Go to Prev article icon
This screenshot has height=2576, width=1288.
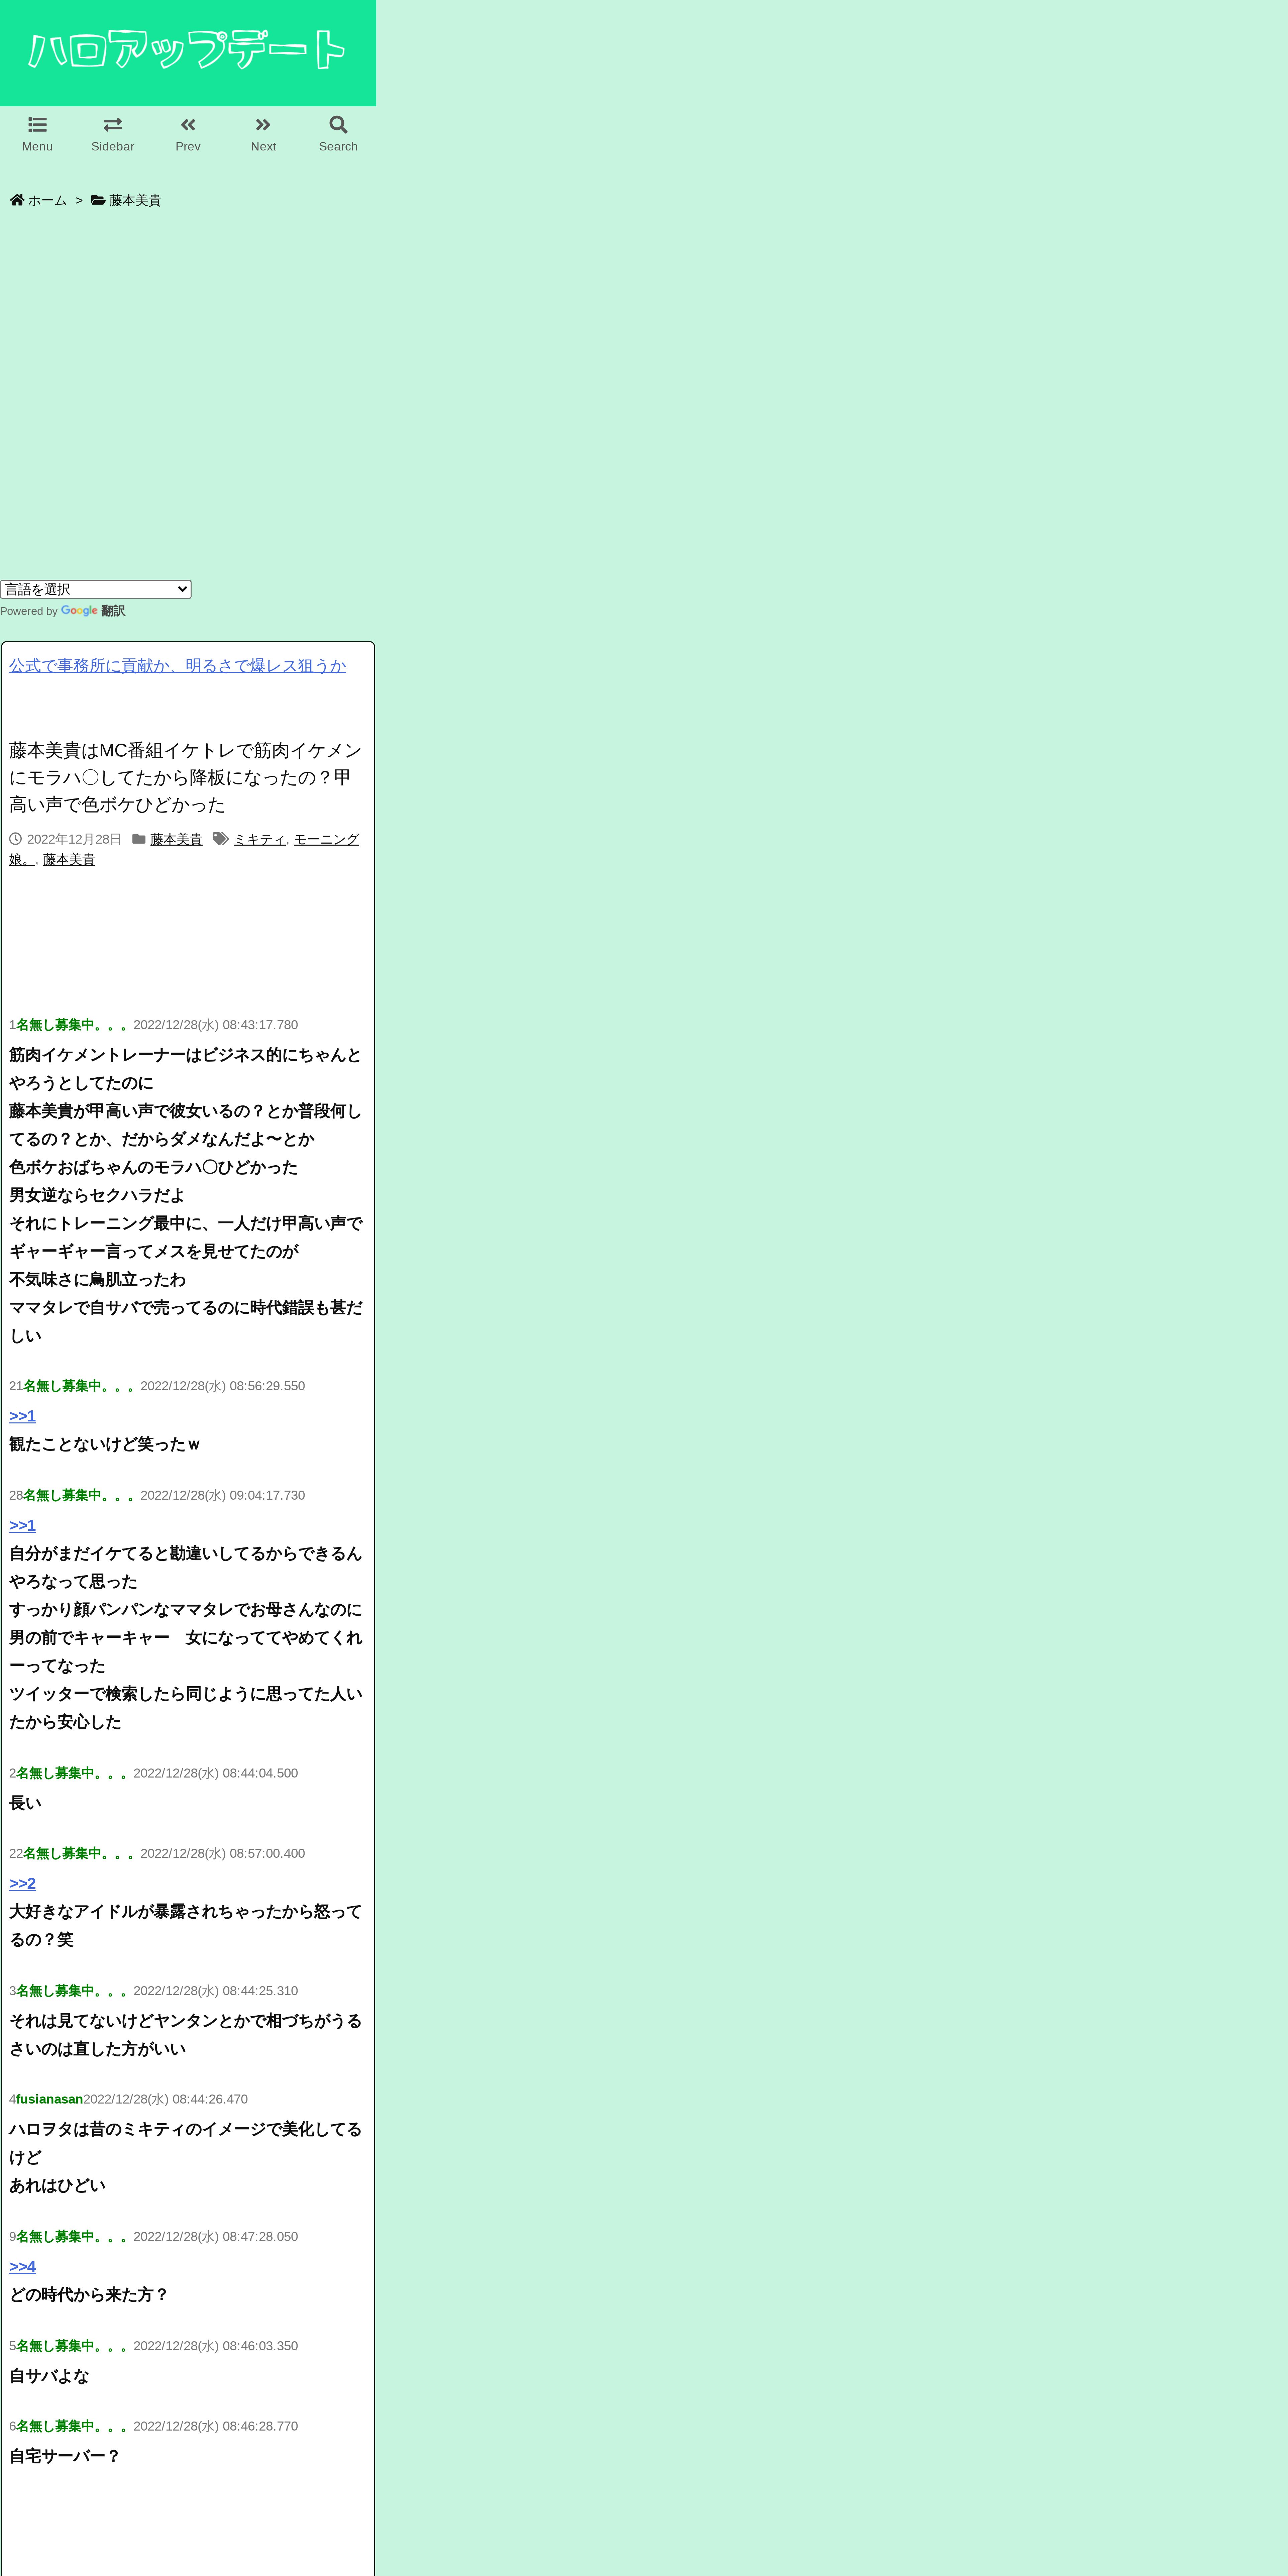(x=188, y=125)
